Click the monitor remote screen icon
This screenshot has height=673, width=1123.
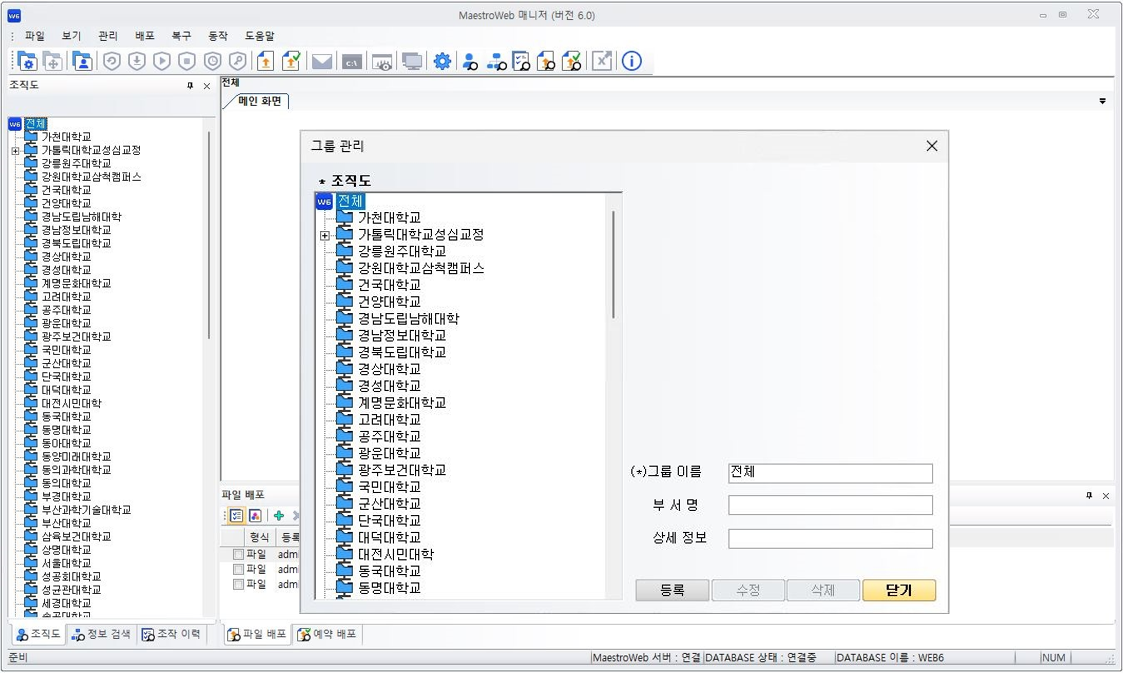pos(412,61)
